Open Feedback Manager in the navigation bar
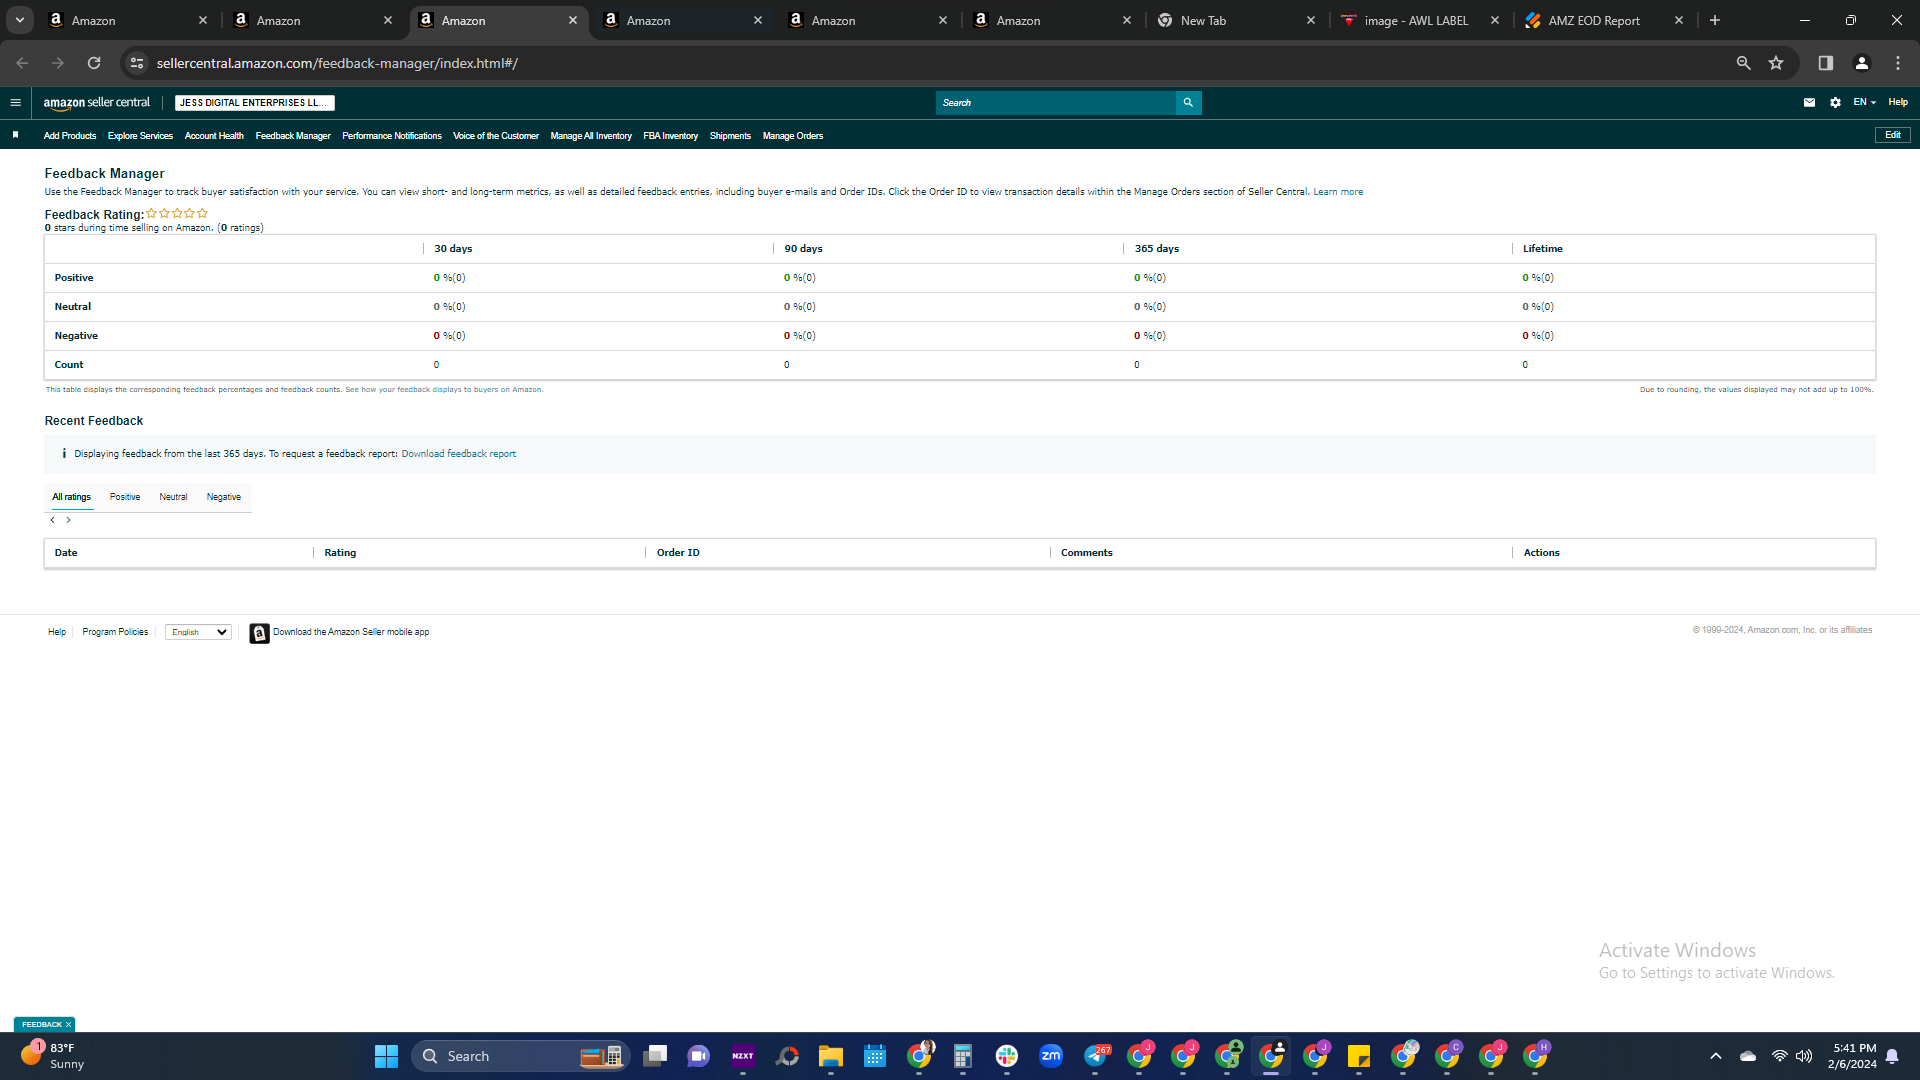Image resolution: width=1920 pixels, height=1080 pixels. [x=293, y=136]
